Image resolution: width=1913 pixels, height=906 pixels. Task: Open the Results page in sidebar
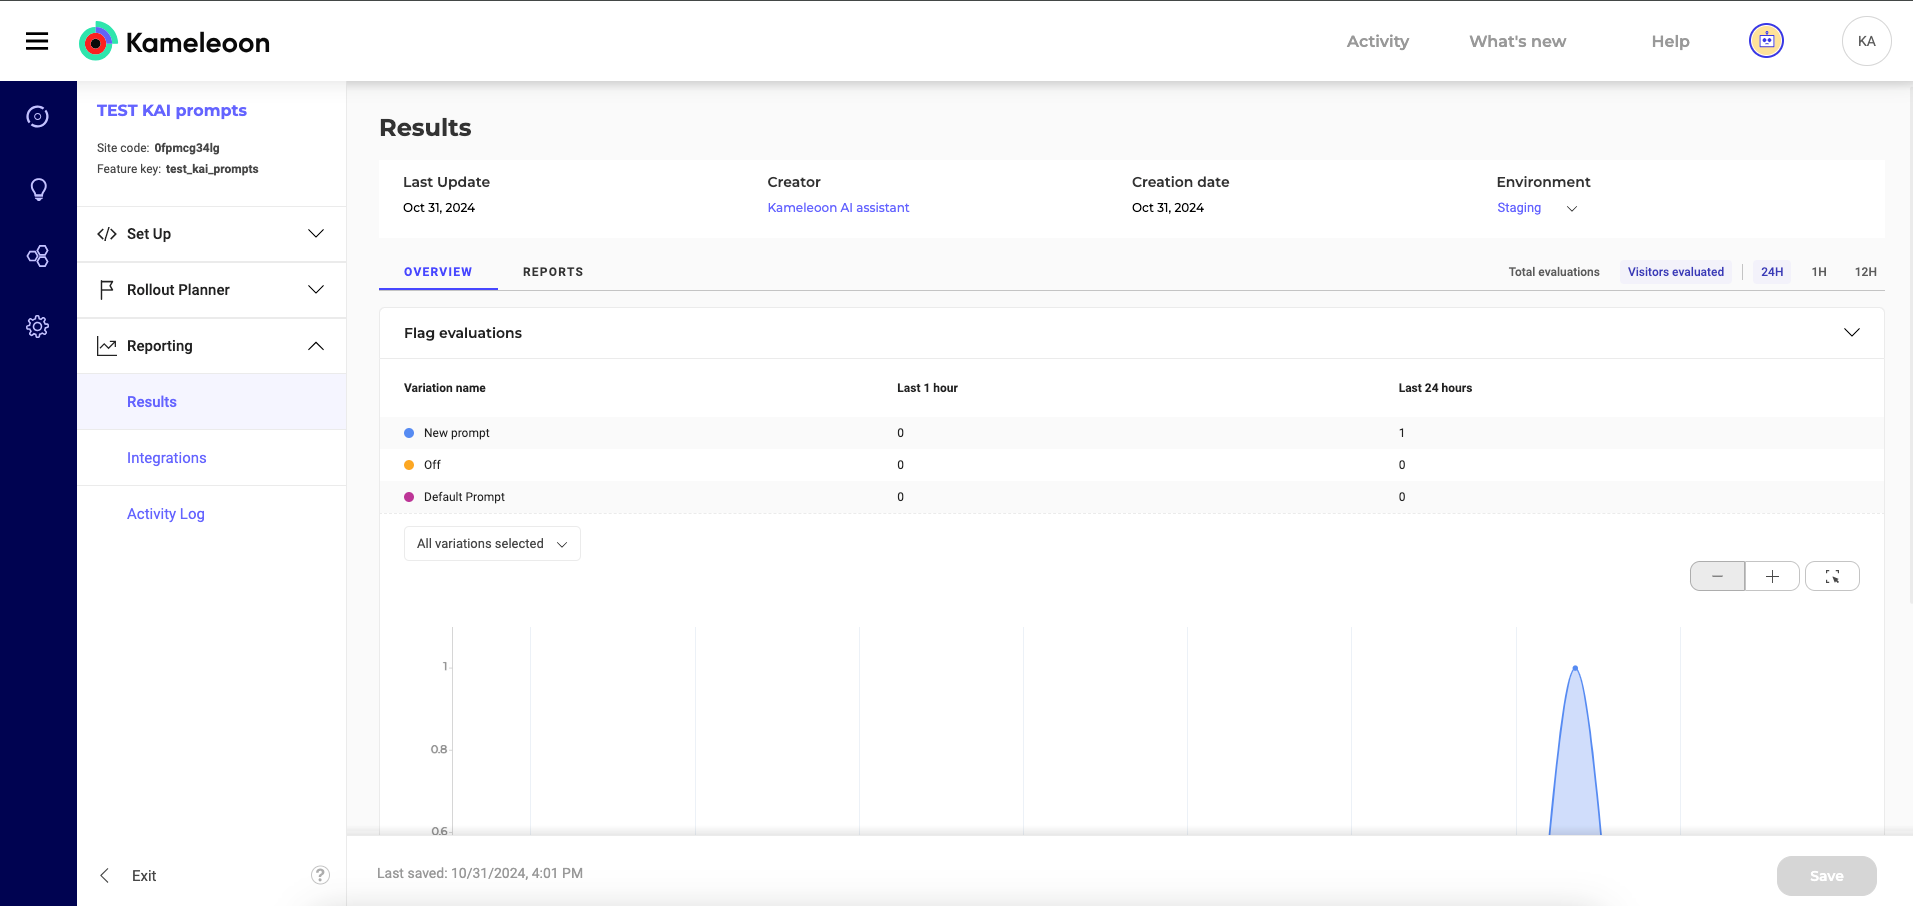pyautogui.click(x=212, y=402)
